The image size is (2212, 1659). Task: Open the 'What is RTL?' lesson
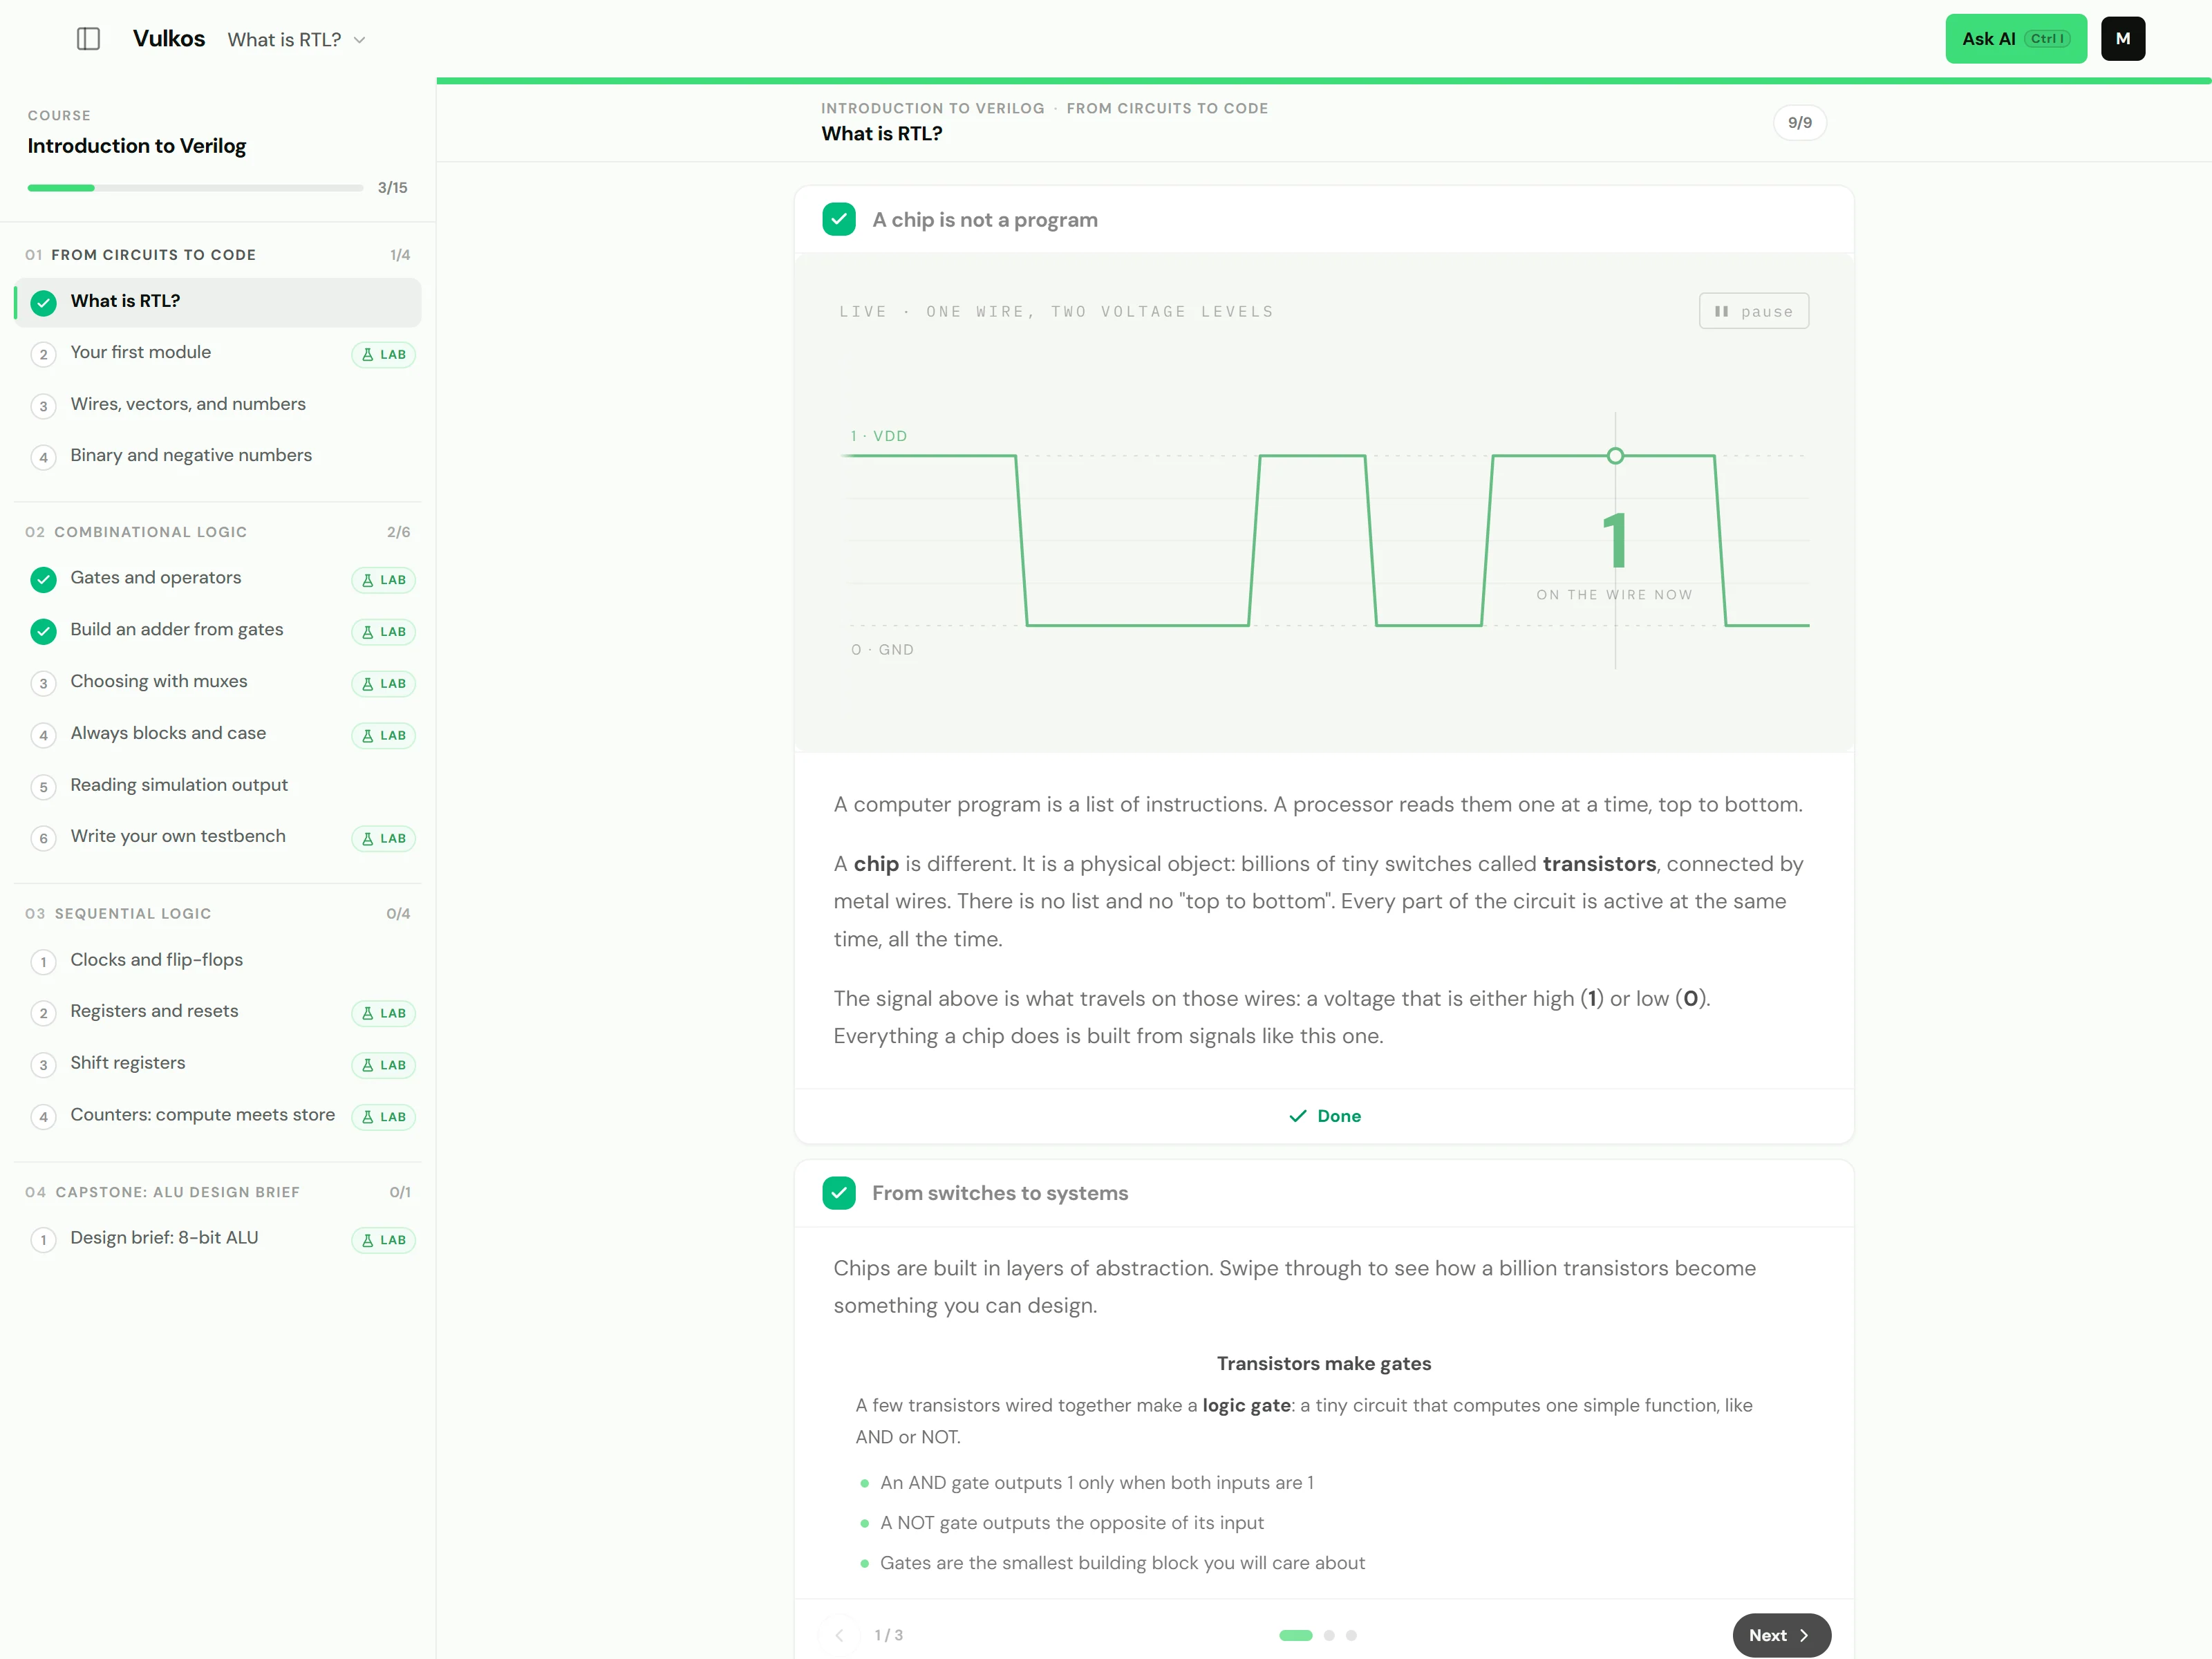point(218,302)
